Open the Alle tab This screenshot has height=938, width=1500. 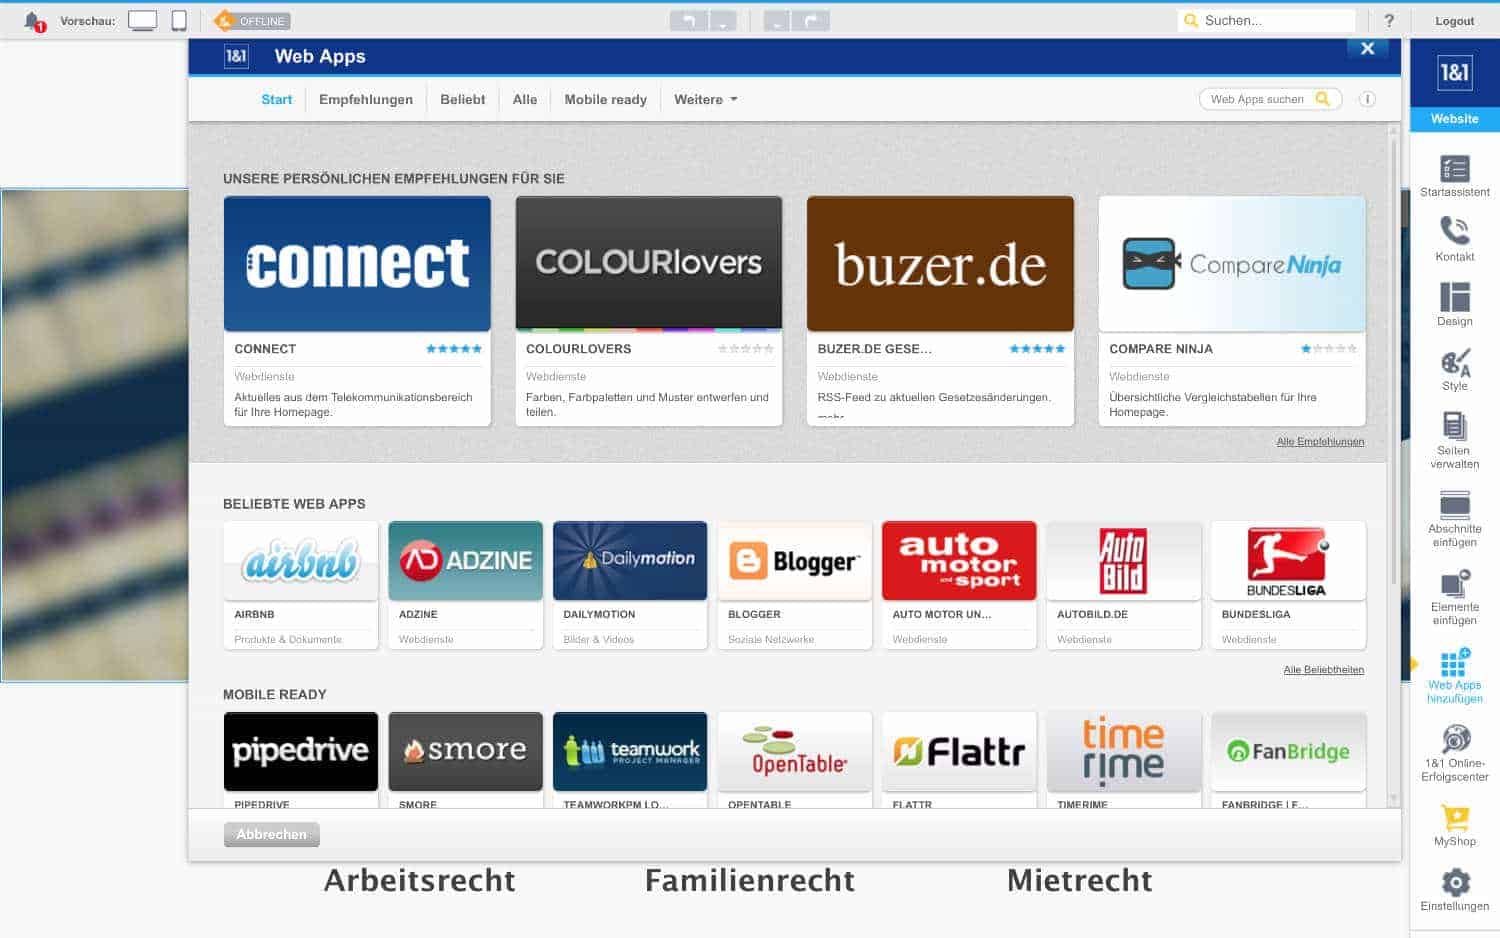pyautogui.click(x=525, y=99)
